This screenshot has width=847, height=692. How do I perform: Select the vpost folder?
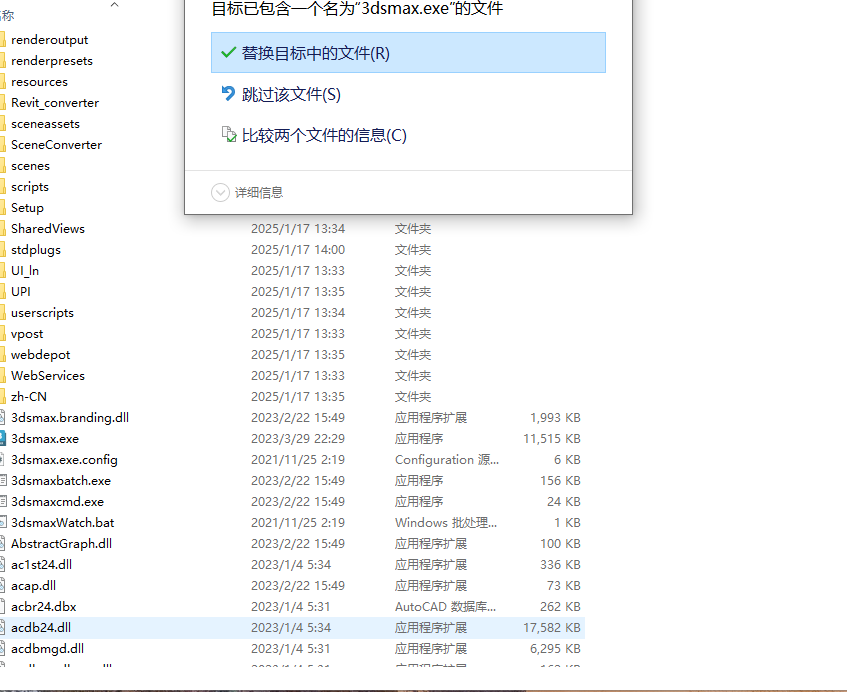pyautogui.click(x=27, y=334)
